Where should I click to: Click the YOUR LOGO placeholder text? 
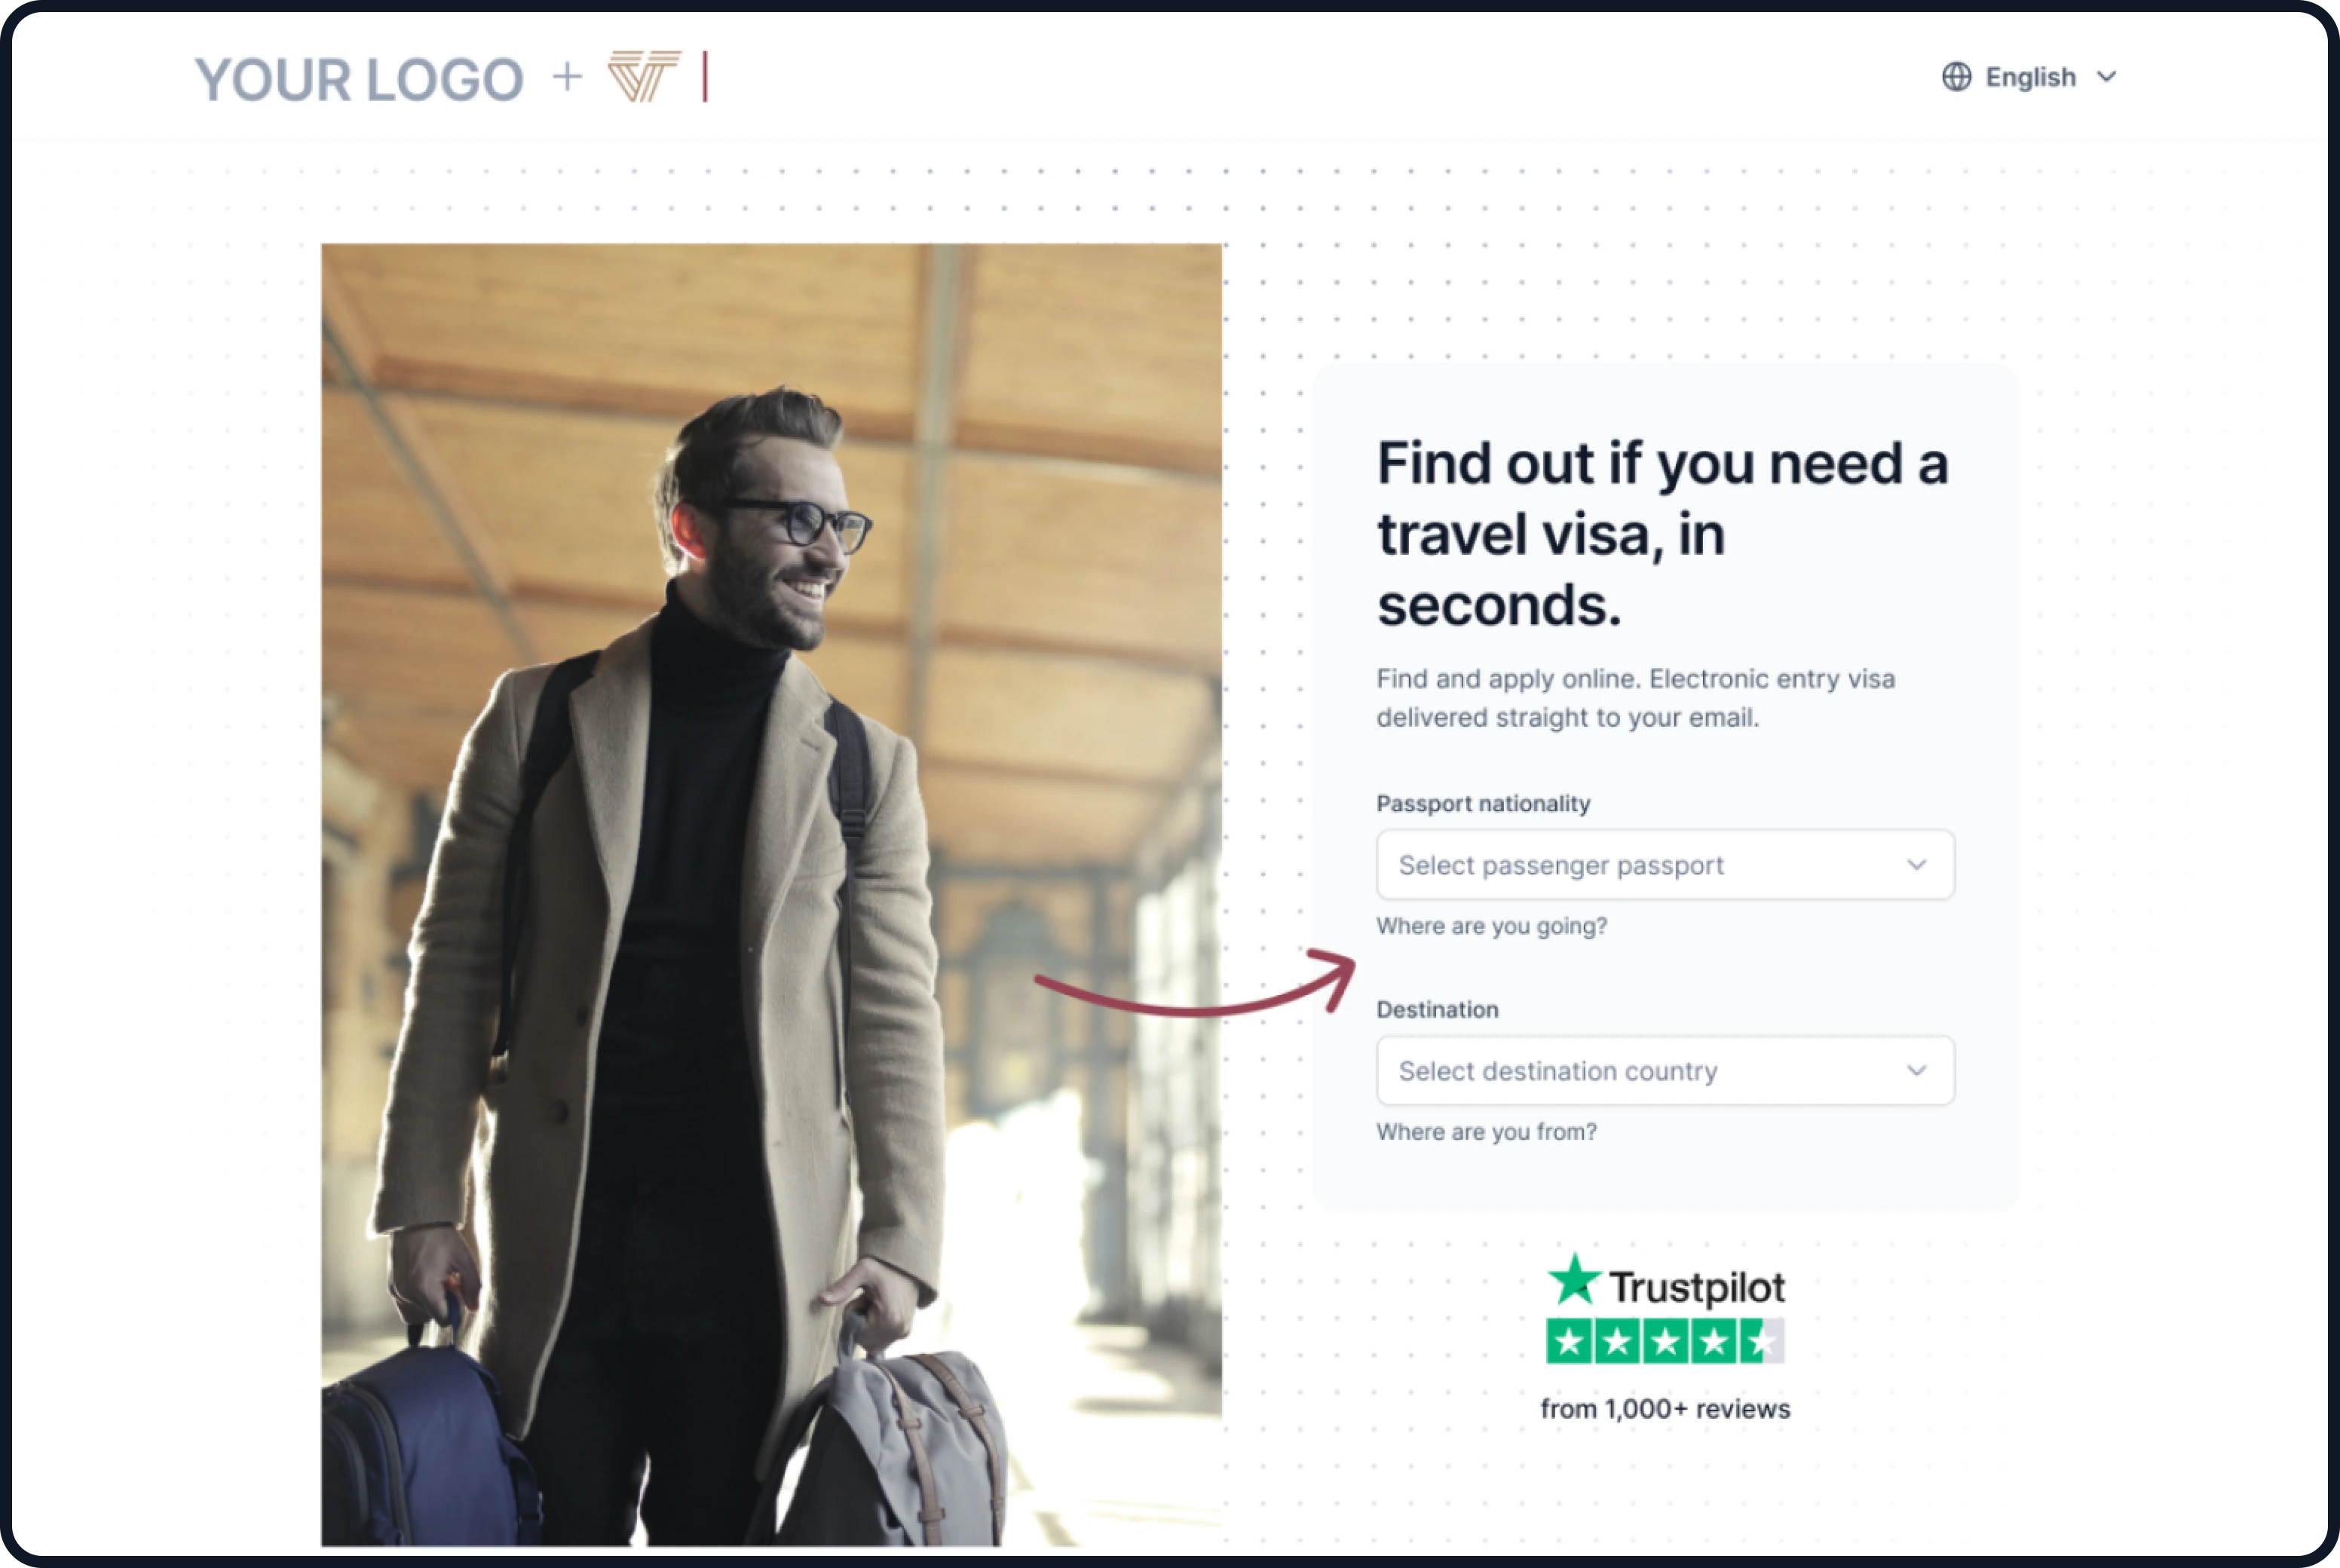point(359,80)
